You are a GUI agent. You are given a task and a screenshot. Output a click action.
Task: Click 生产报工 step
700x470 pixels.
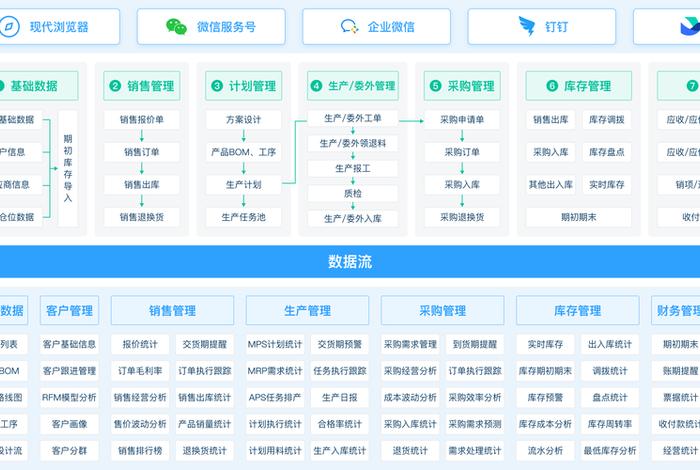(353, 168)
